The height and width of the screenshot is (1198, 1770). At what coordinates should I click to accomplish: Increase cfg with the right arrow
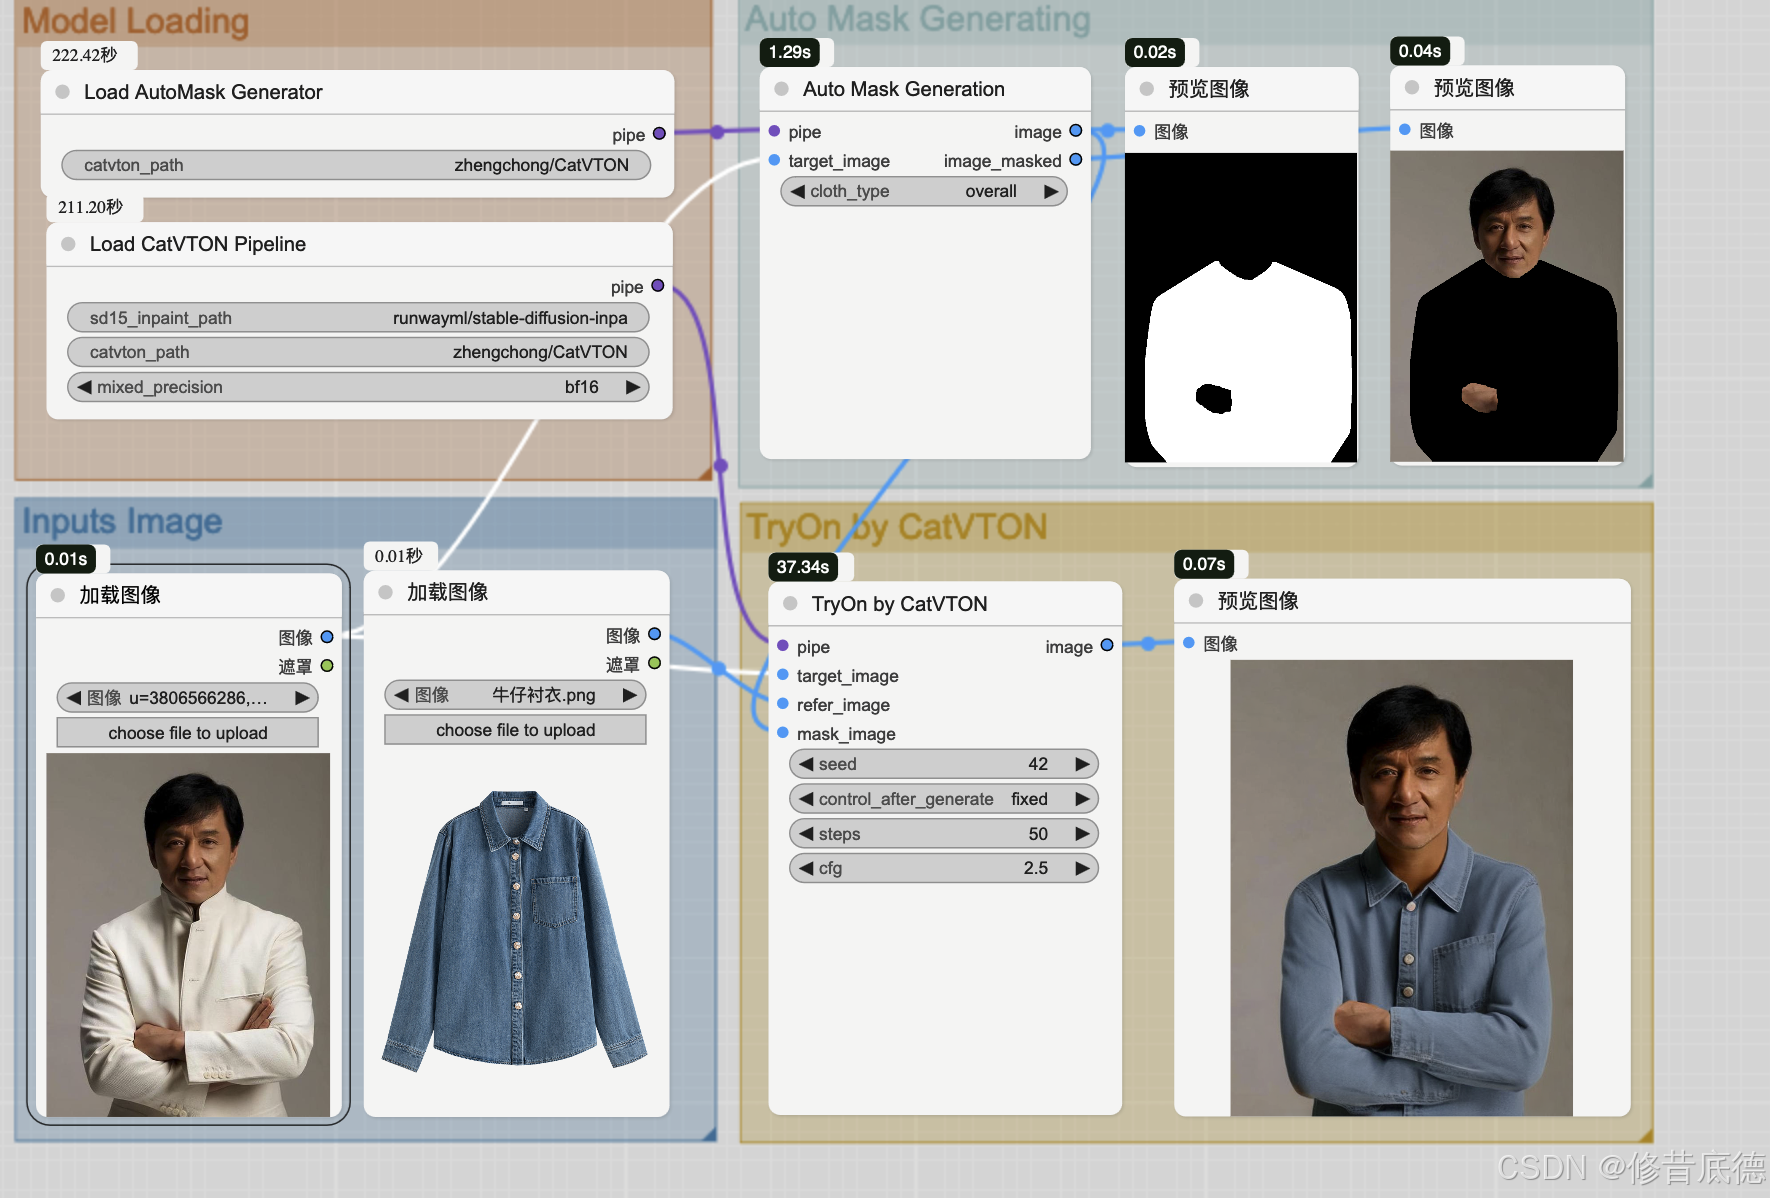[x=1082, y=868]
